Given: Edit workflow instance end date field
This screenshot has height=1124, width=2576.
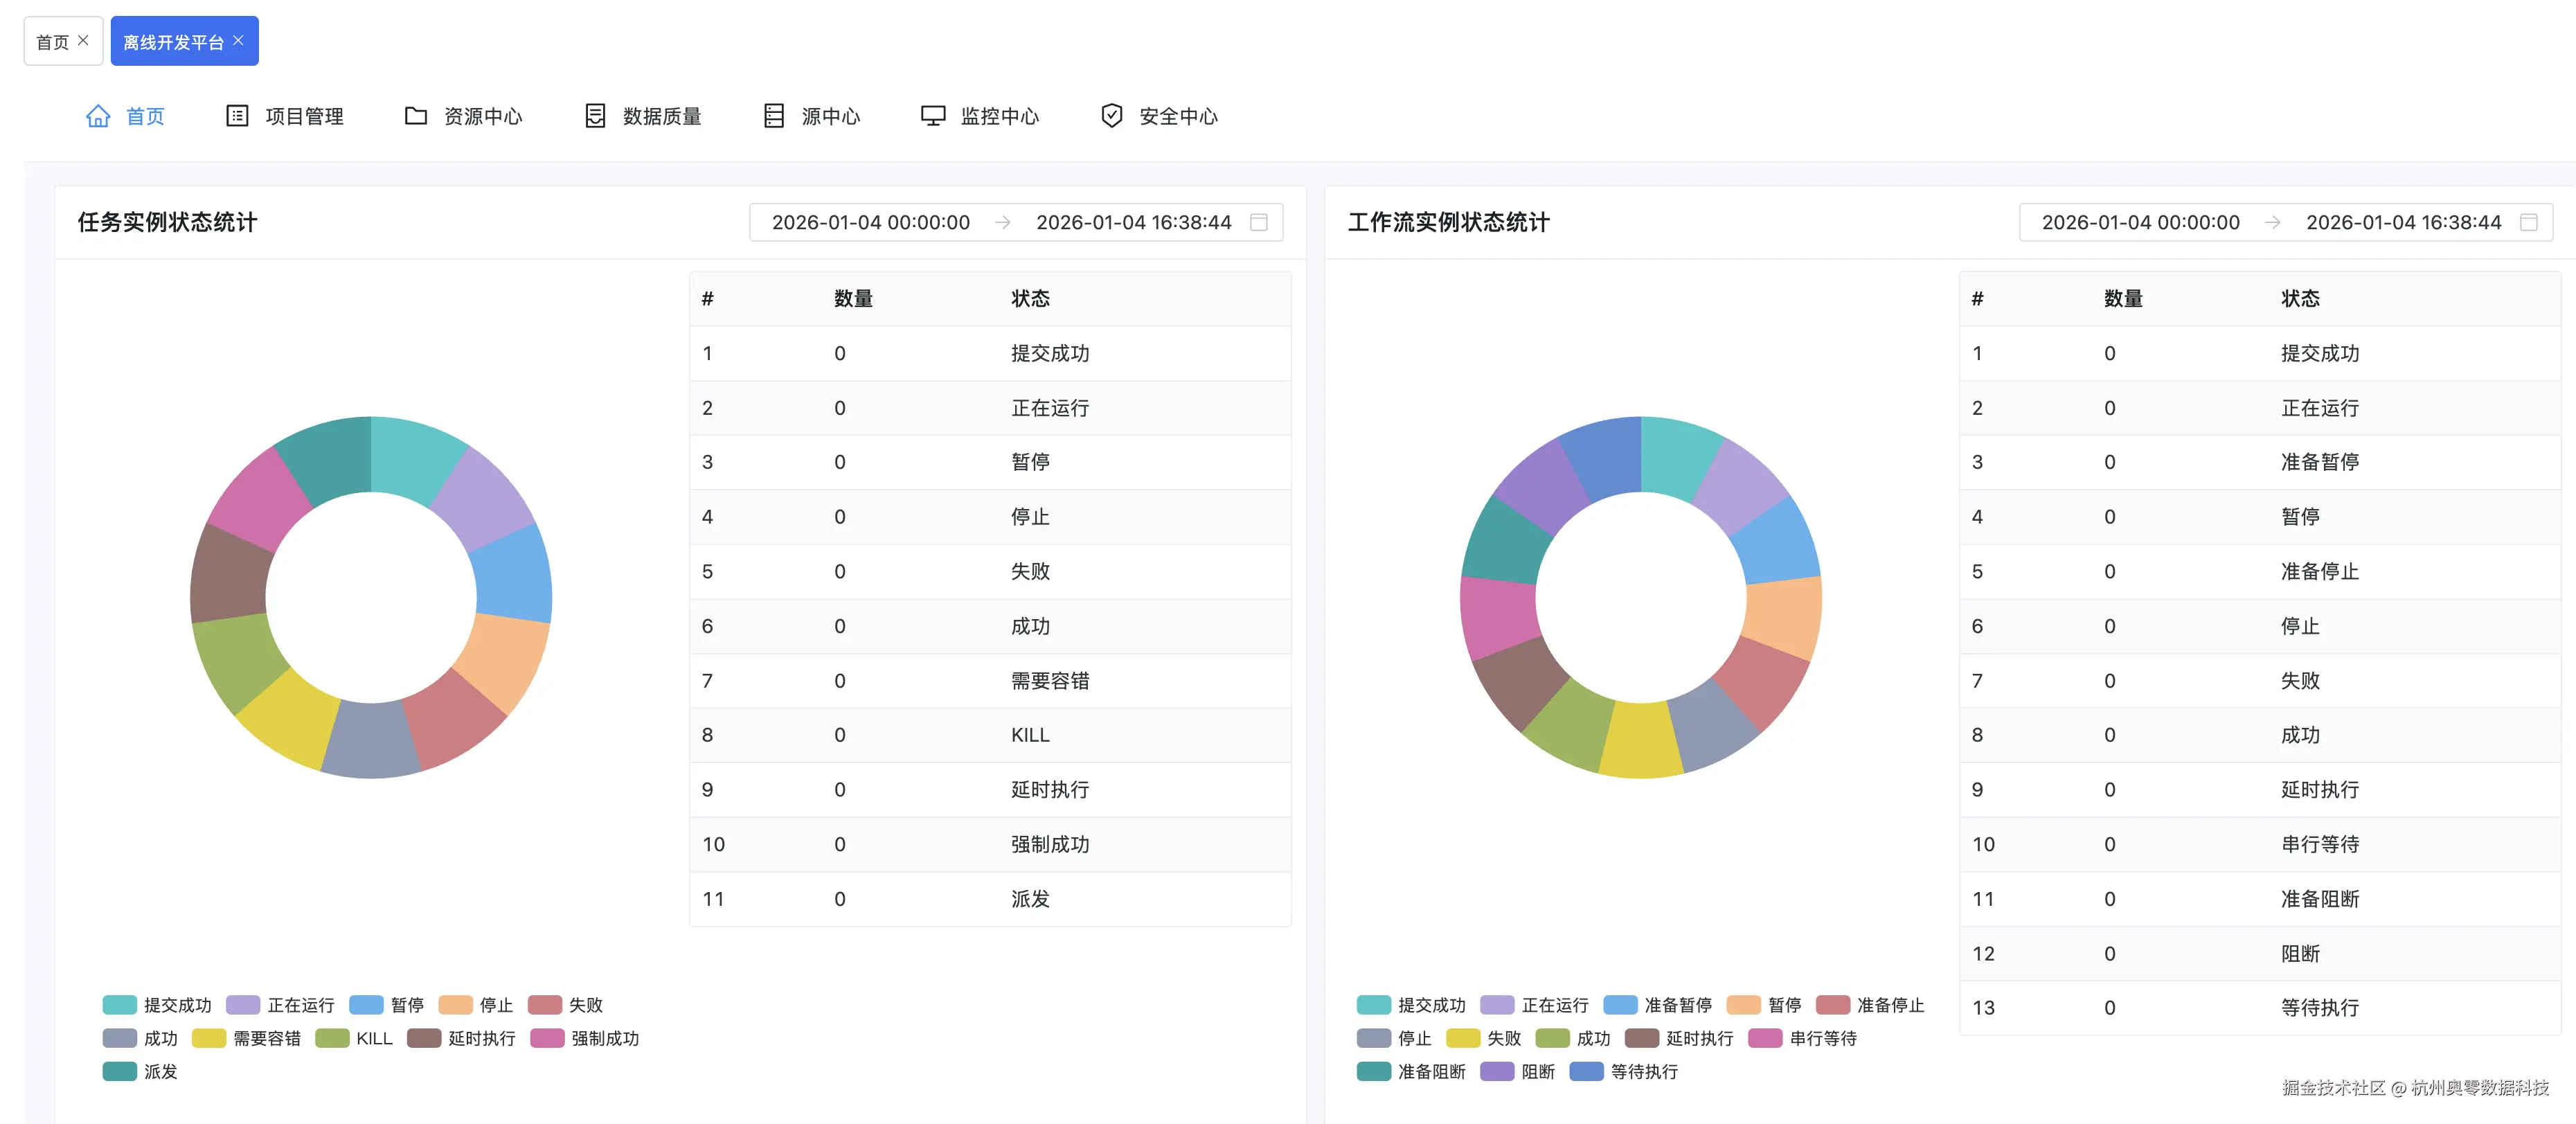Looking at the screenshot, I should (2402, 222).
